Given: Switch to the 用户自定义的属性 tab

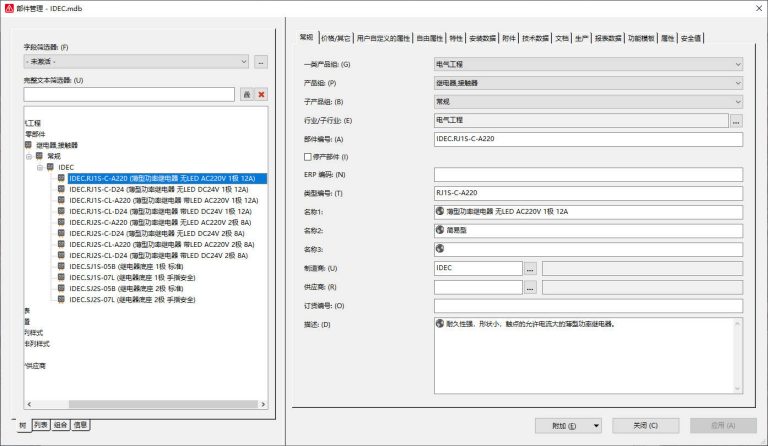Looking at the screenshot, I should click(x=383, y=38).
